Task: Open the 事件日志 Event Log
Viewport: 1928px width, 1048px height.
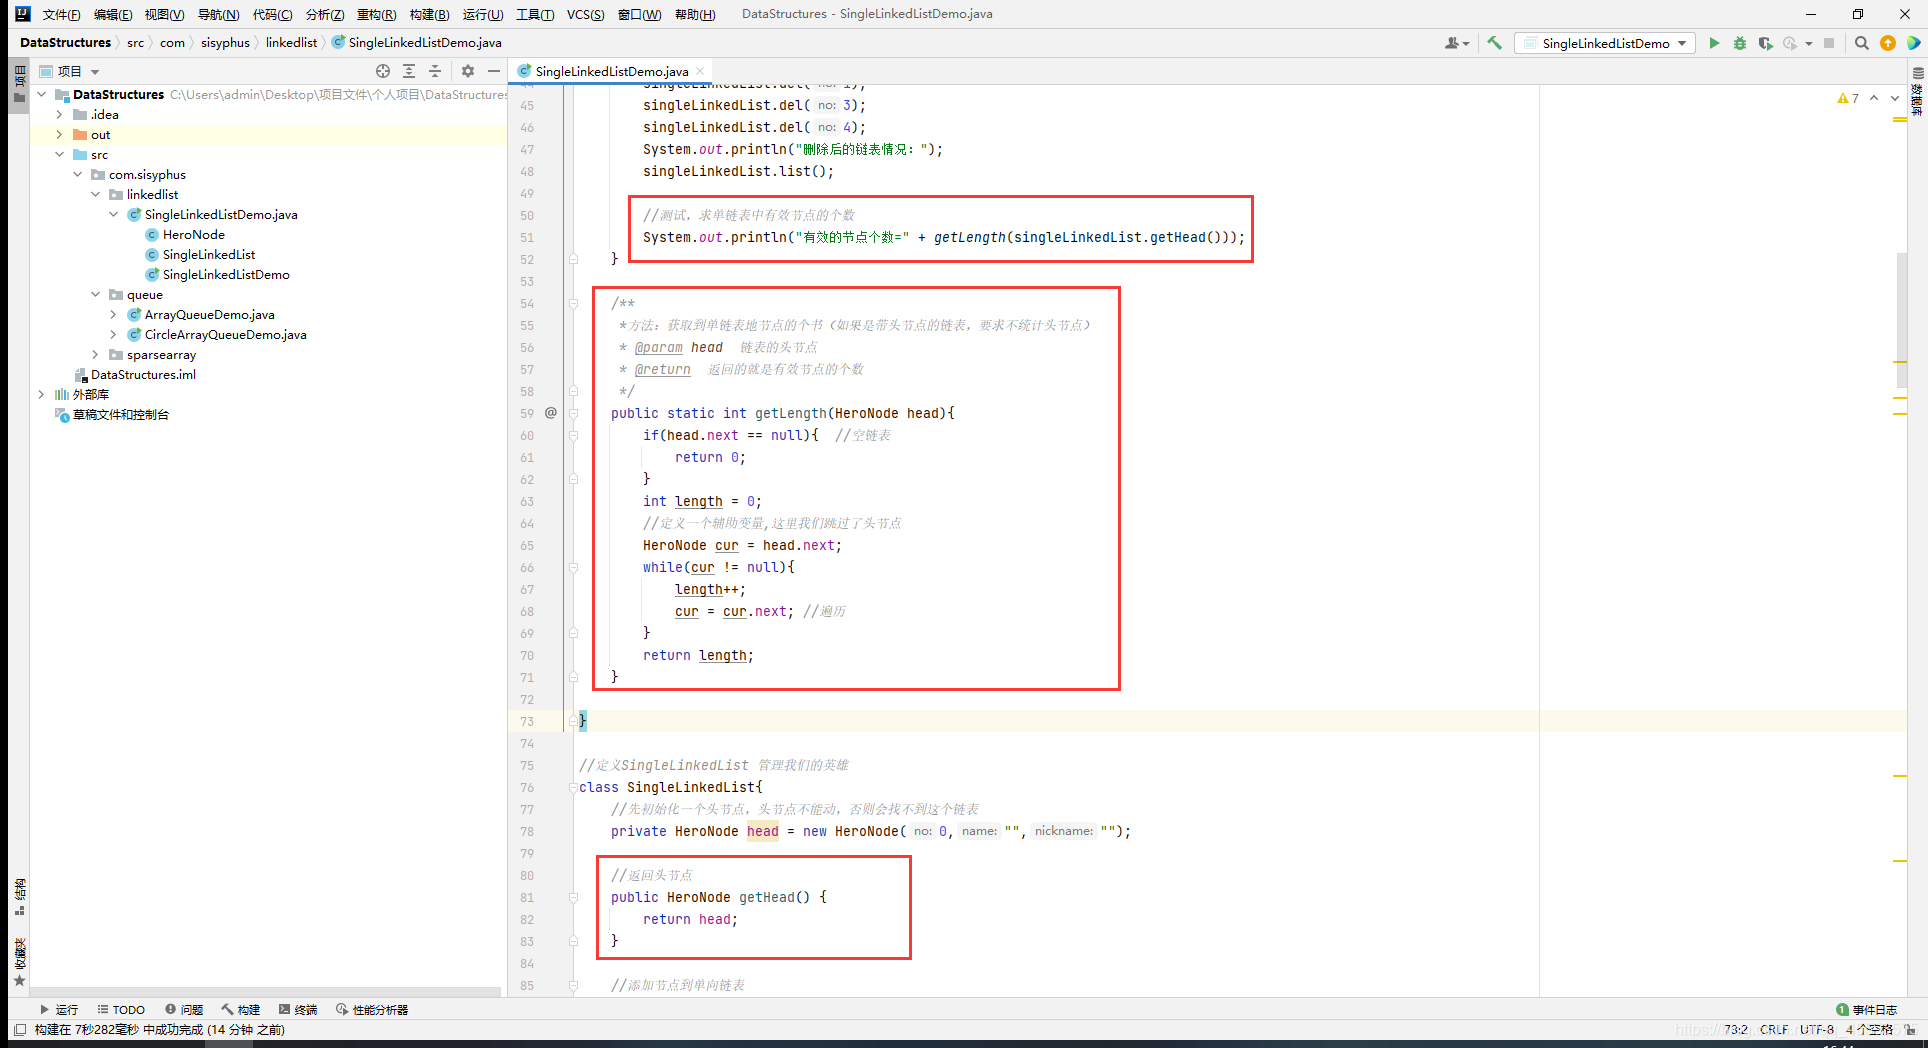Action: coord(1866,1009)
